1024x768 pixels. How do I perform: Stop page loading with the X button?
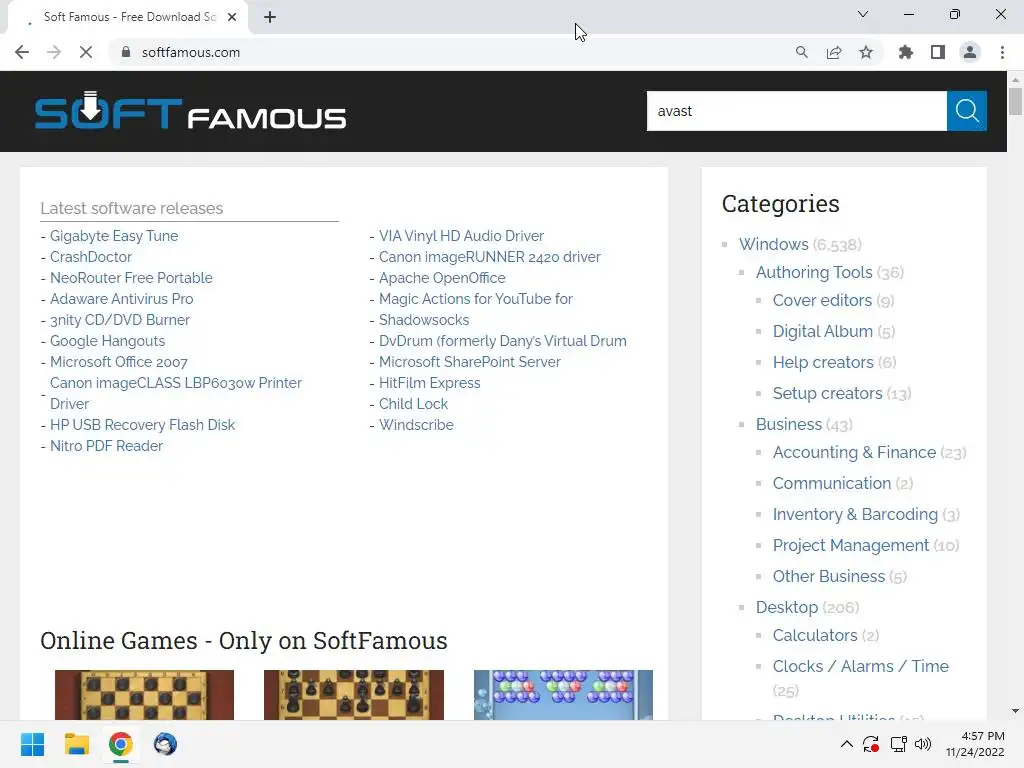pos(86,52)
